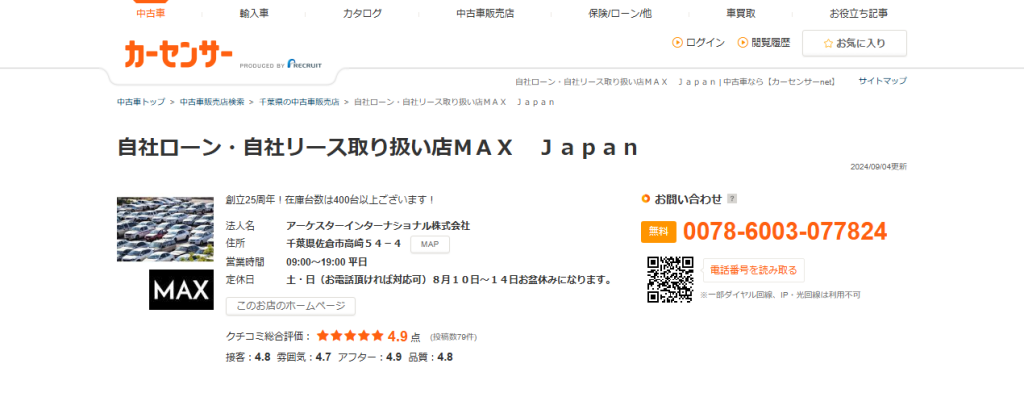Go to 中古車販売店 menu item
Screen dimensions: 1024x418
(x=484, y=13)
